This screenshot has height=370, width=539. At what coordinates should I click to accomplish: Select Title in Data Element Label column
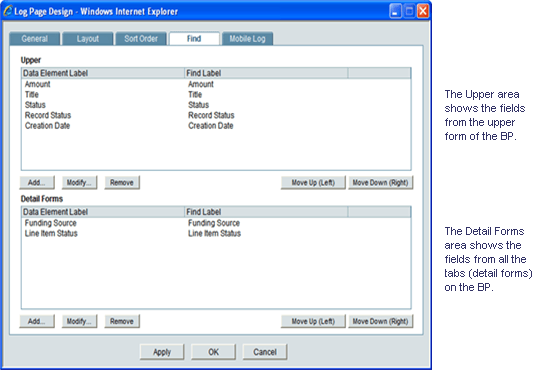tap(32, 95)
